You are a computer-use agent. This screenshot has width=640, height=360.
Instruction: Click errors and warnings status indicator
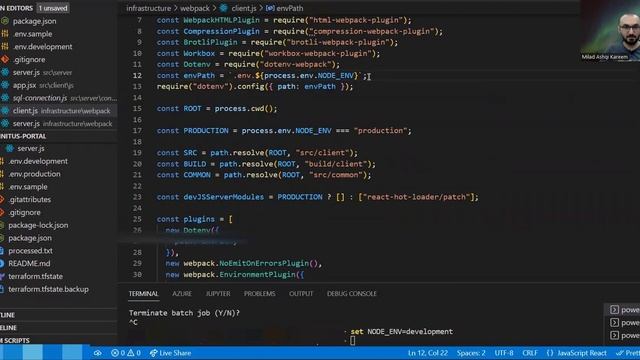click(x=126, y=353)
